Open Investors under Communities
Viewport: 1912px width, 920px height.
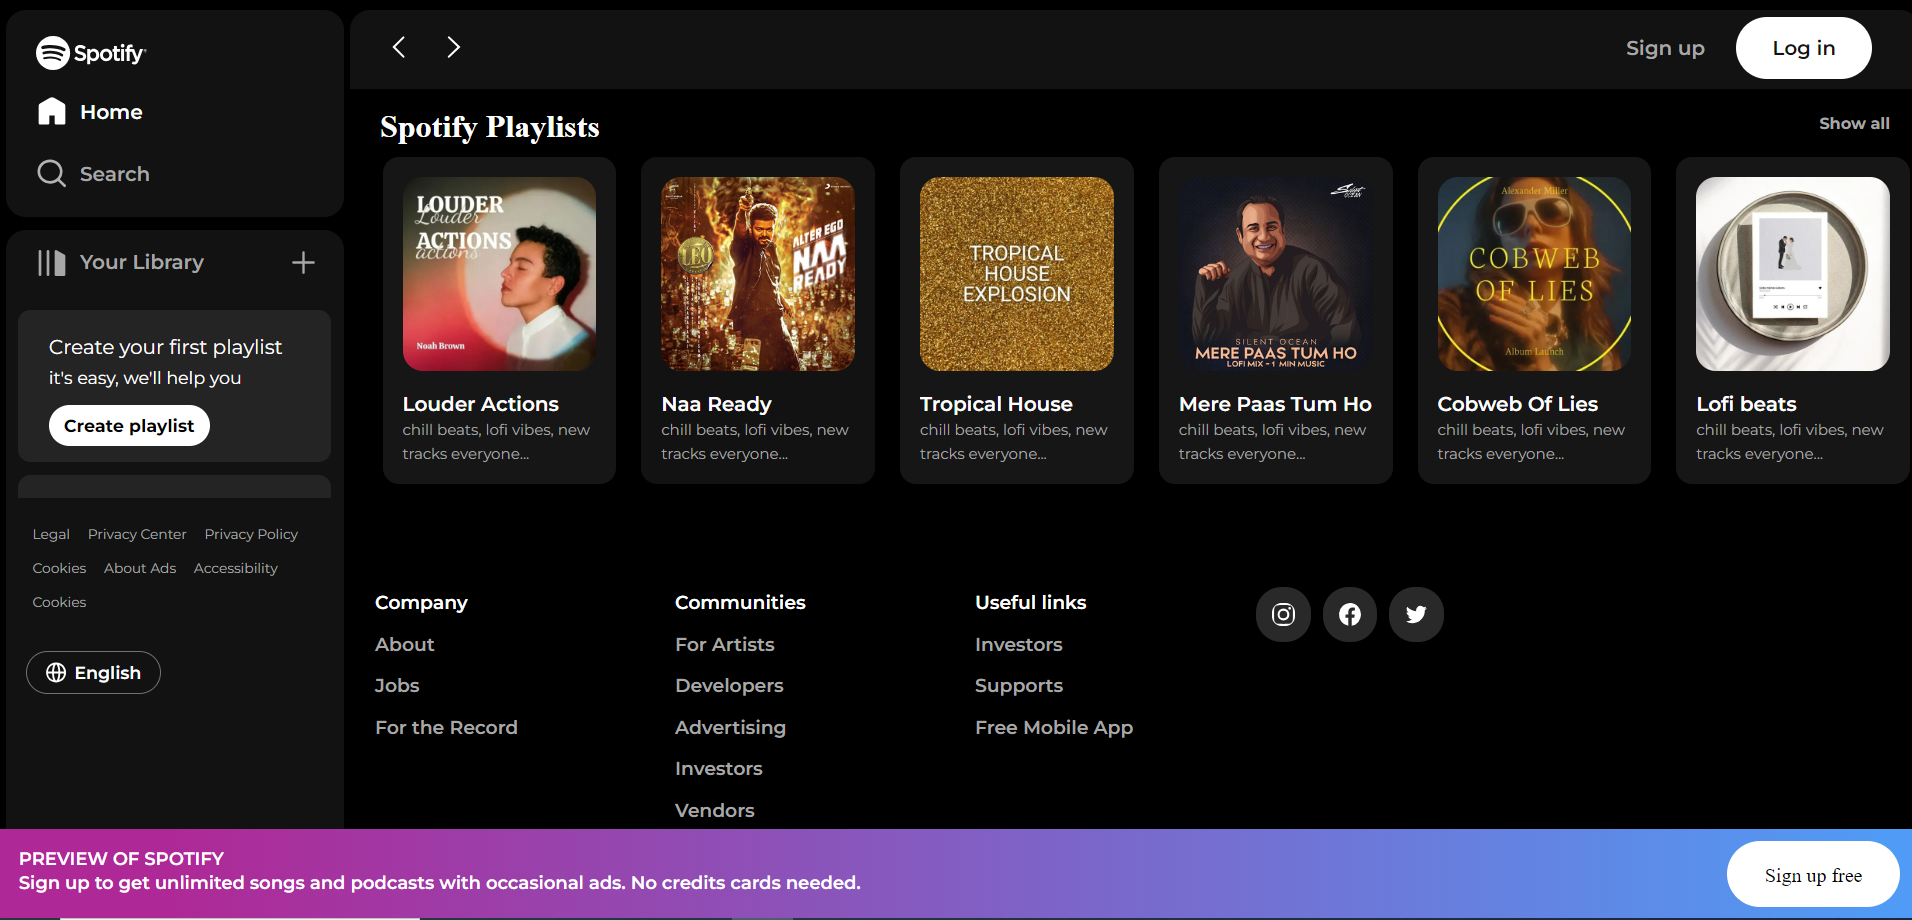[x=719, y=768]
